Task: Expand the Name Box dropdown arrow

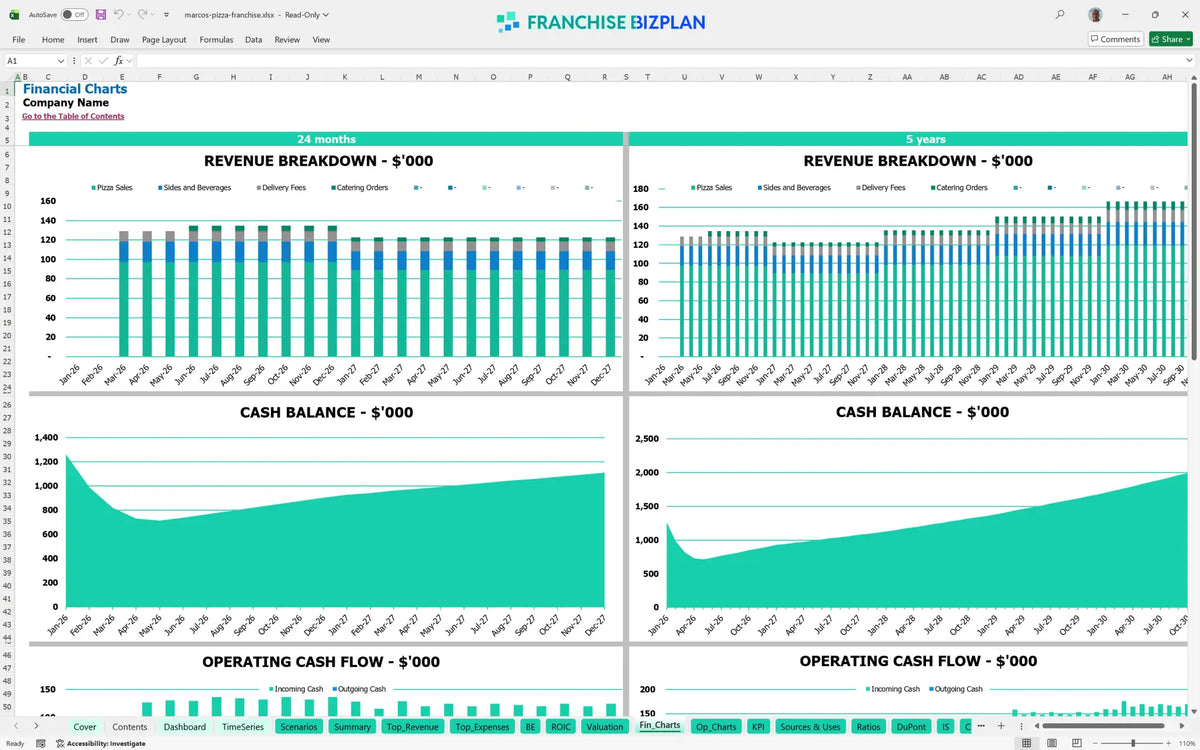Action: pos(61,61)
